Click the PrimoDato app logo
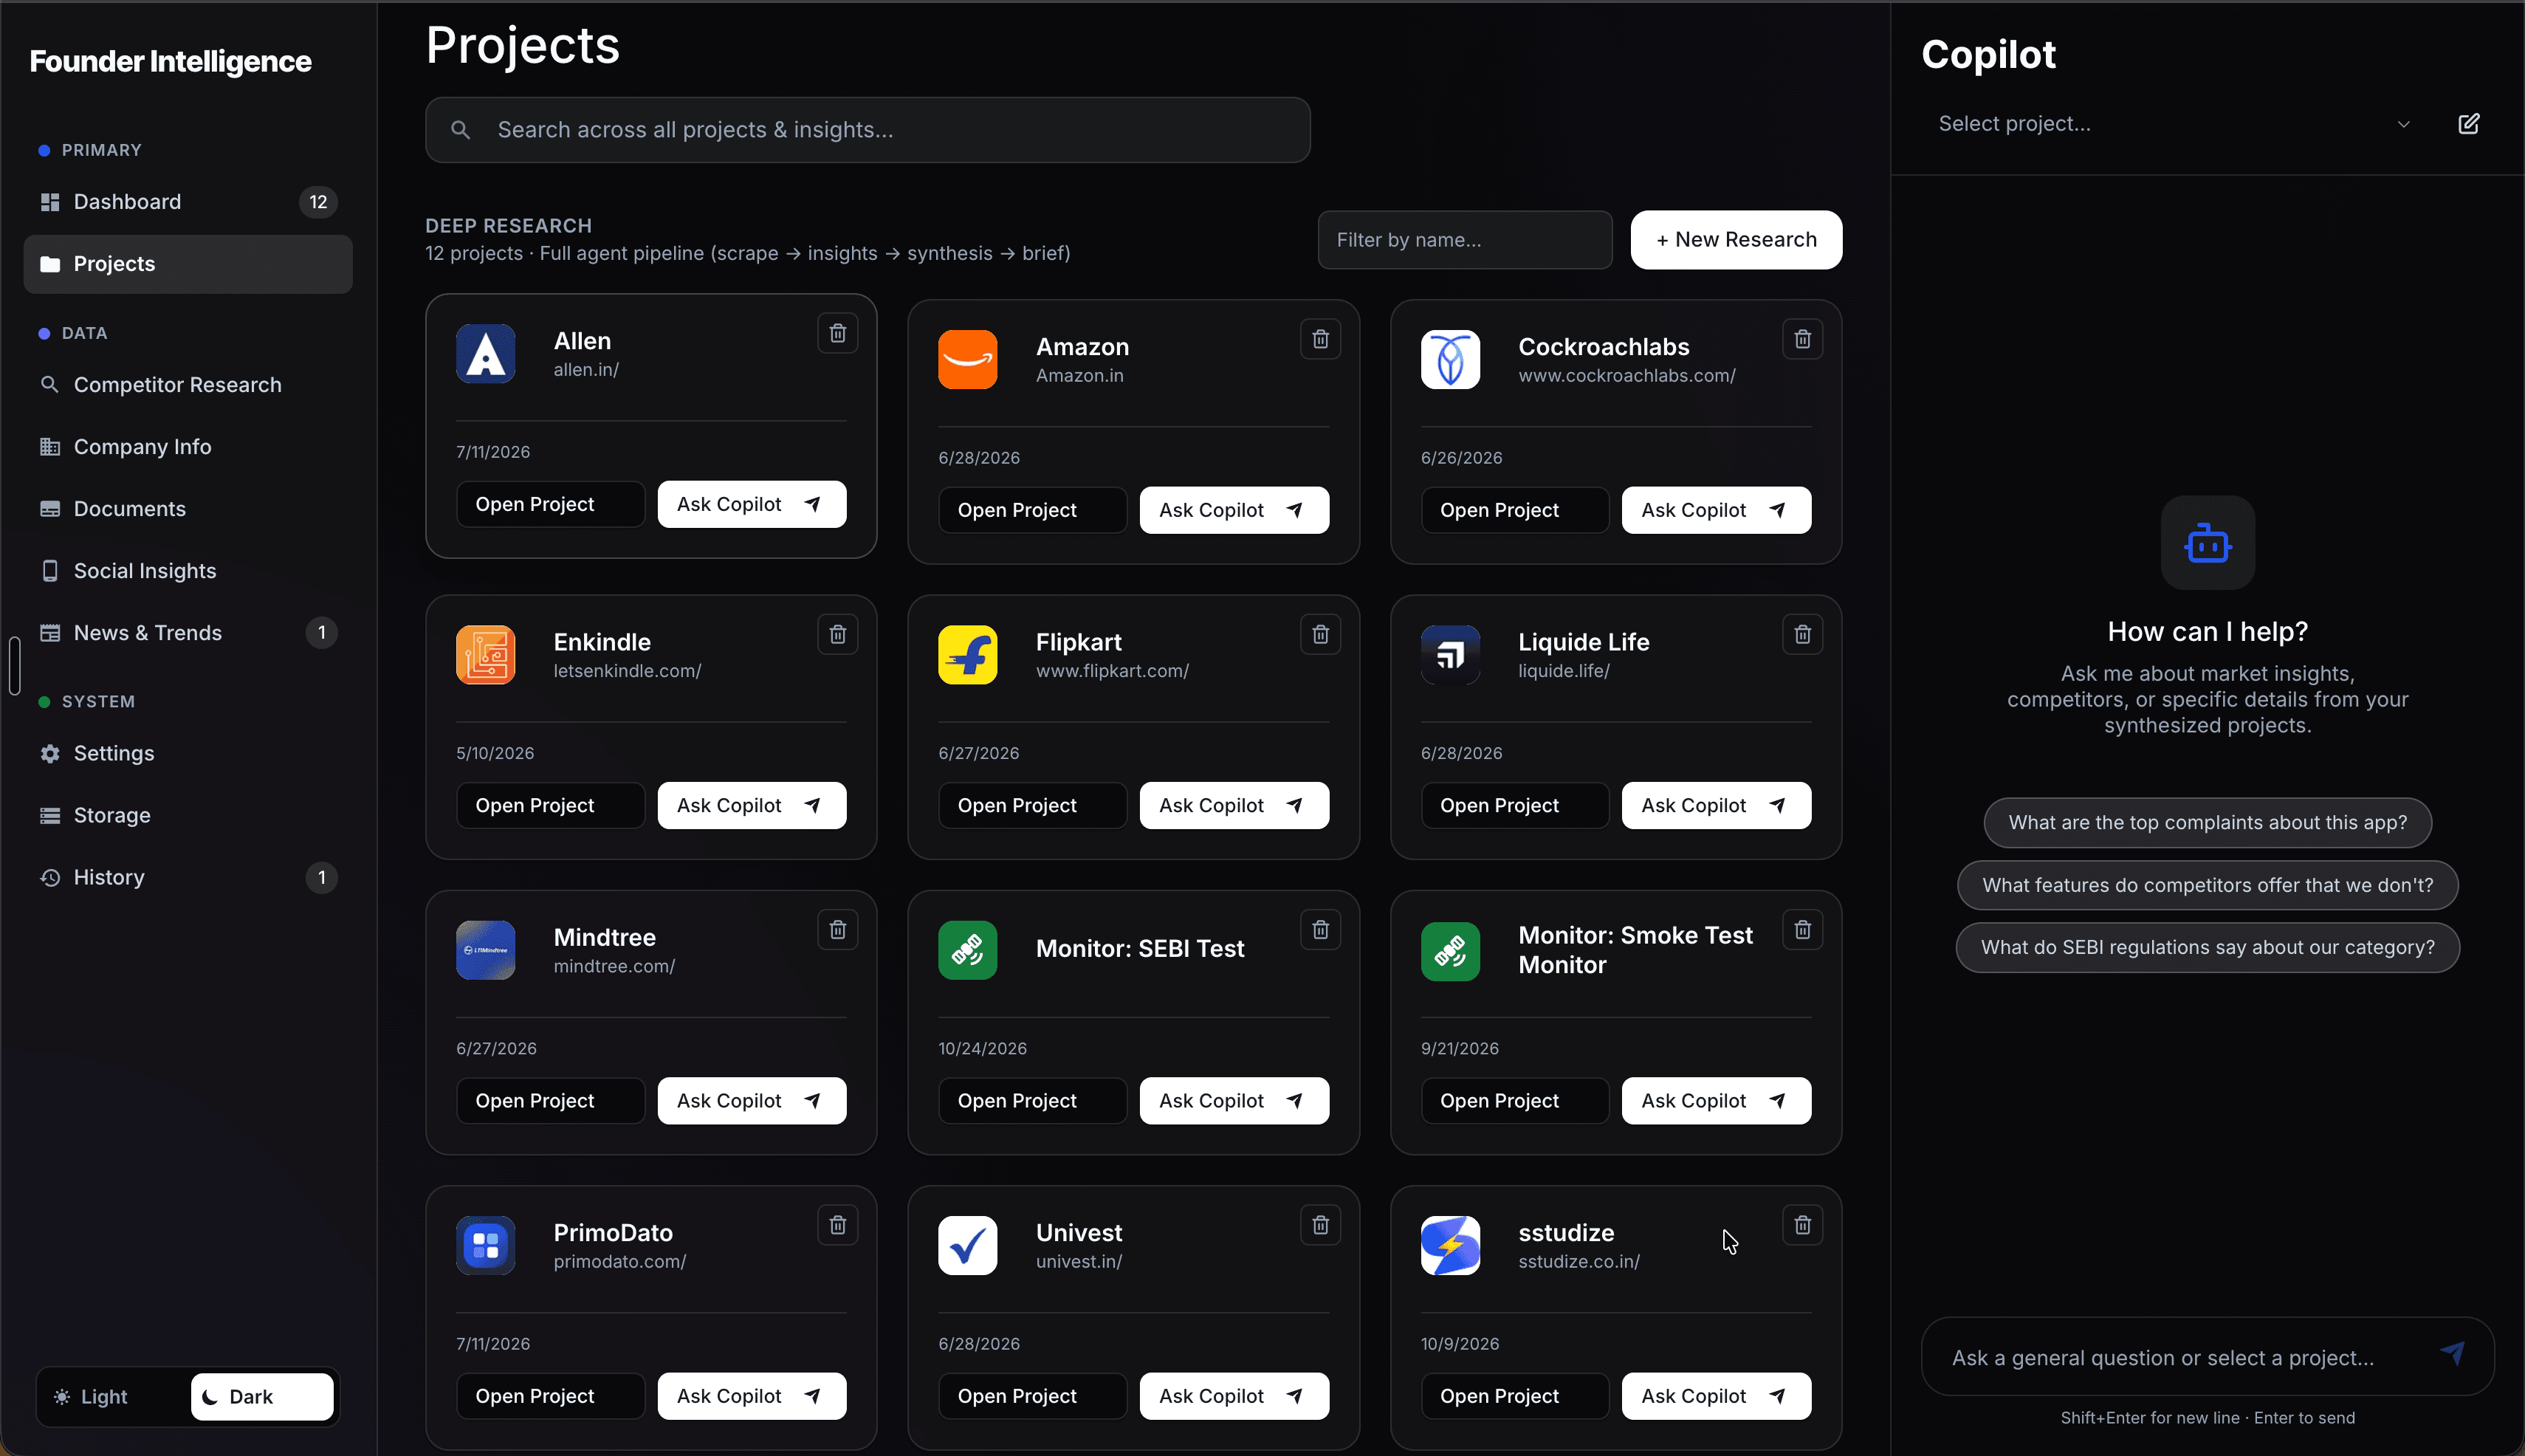 [485, 1245]
